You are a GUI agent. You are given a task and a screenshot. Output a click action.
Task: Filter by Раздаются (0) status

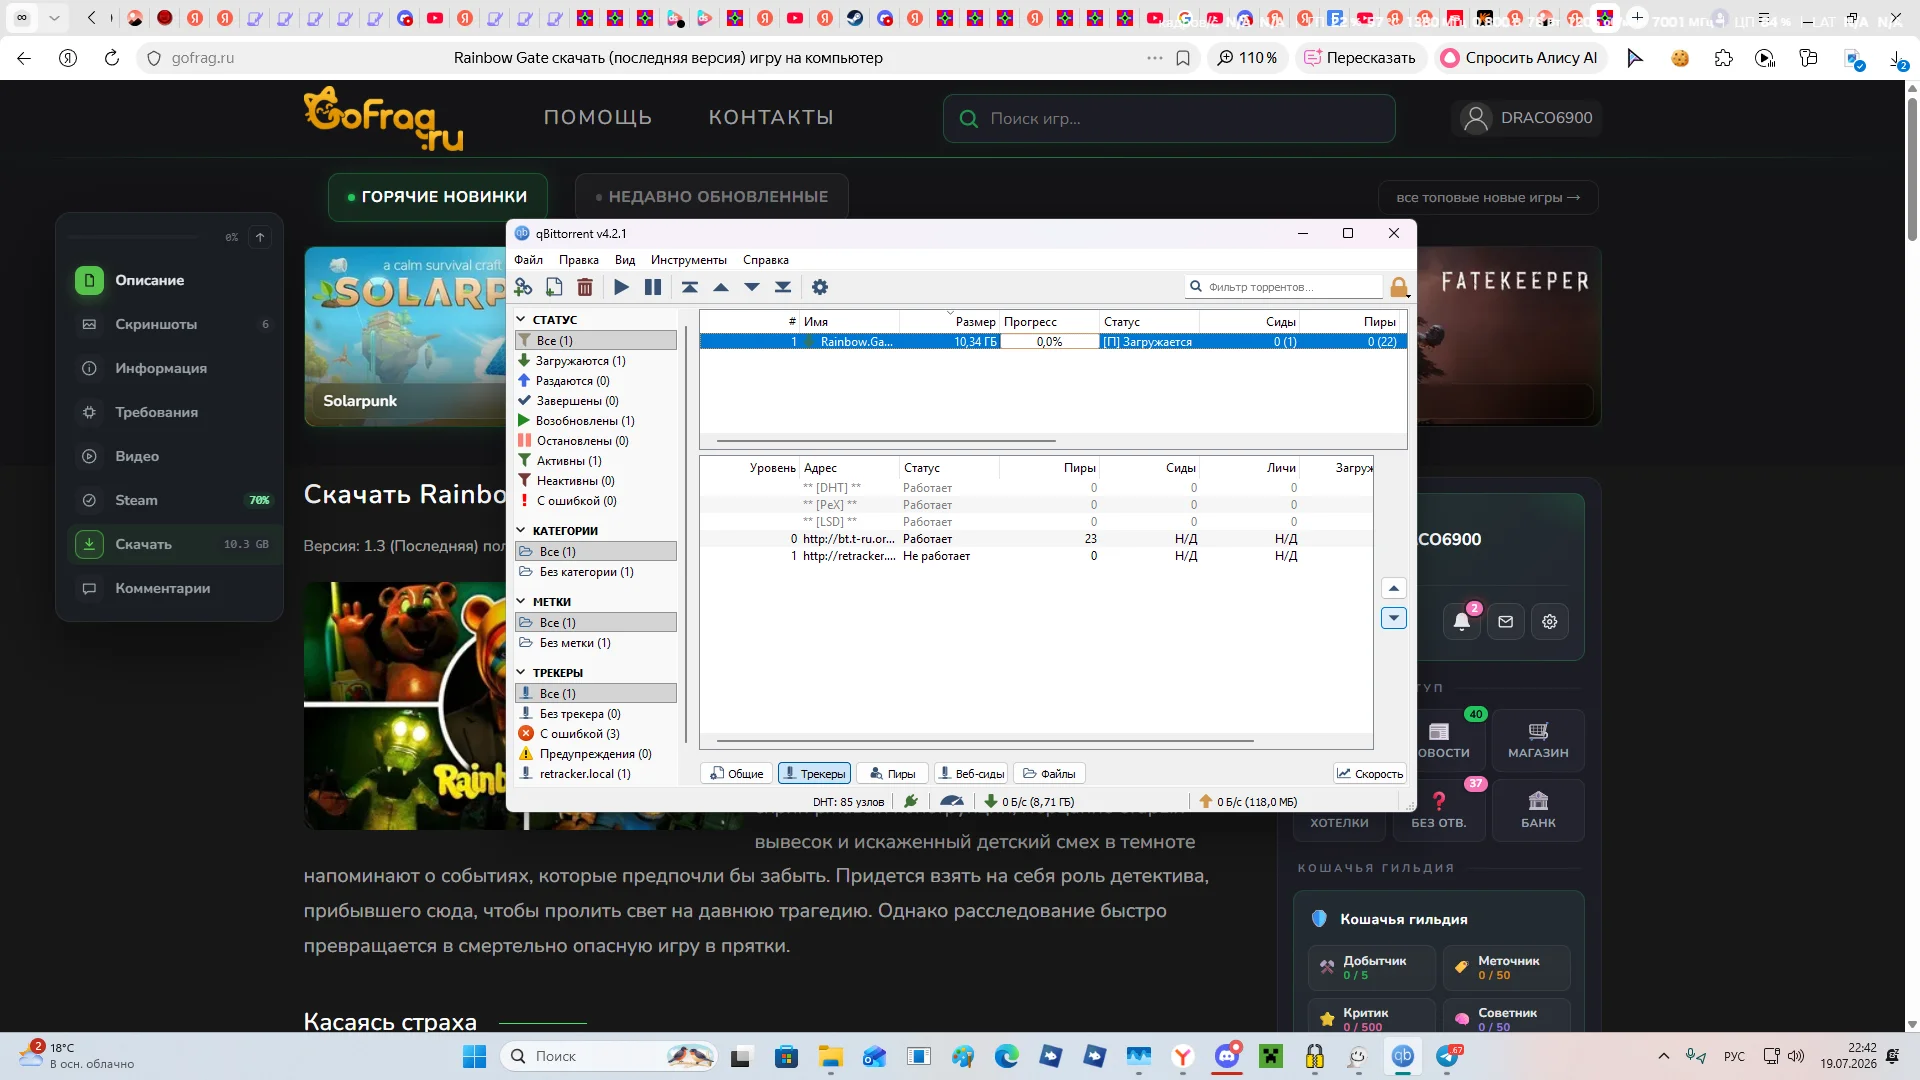(596, 381)
